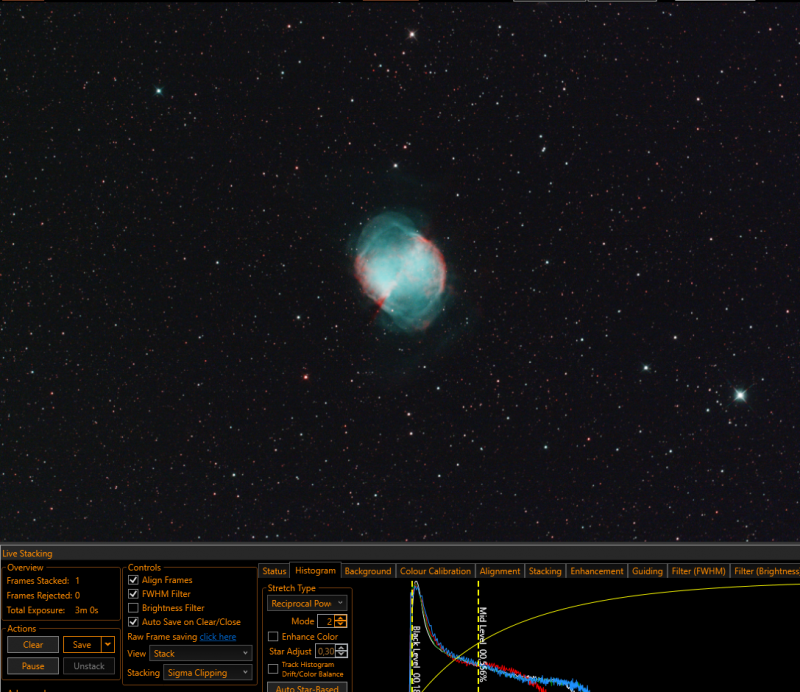Increase Star Adjust with the up arrow
This screenshot has height=692, width=800.
(x=342, y=648)
